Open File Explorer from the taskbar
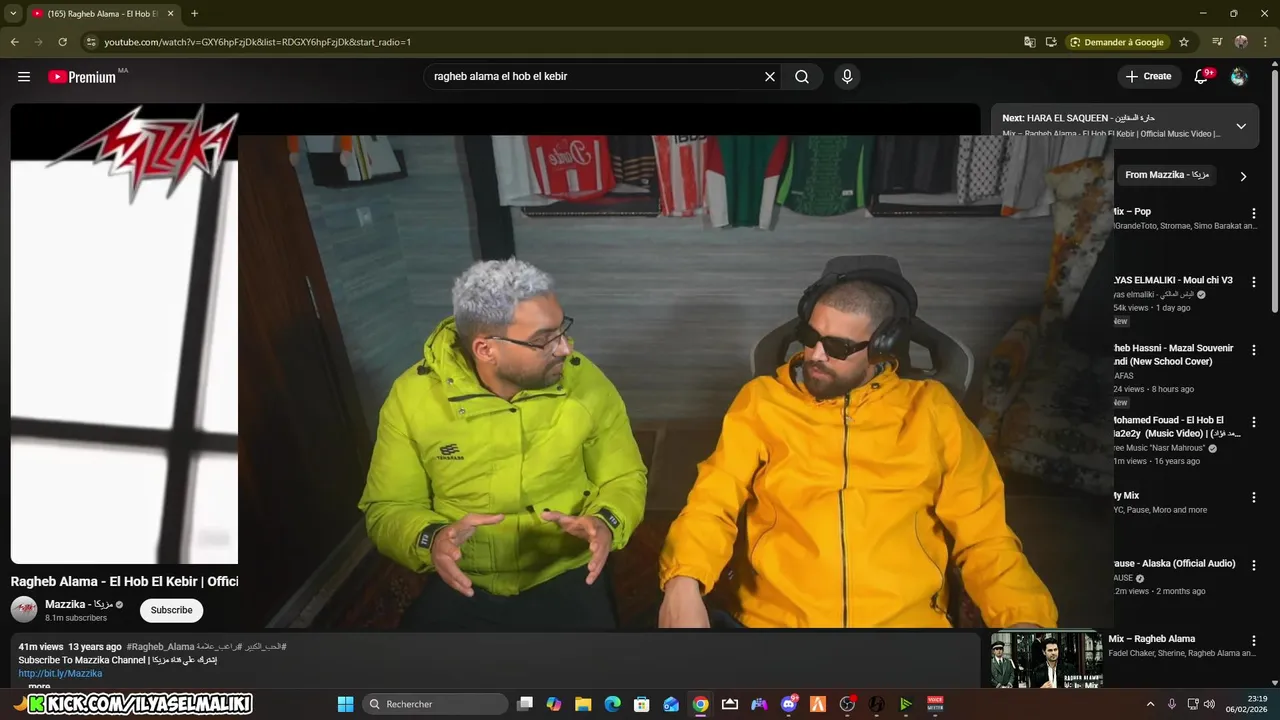 pyautogui.click(x=583, y=704)
